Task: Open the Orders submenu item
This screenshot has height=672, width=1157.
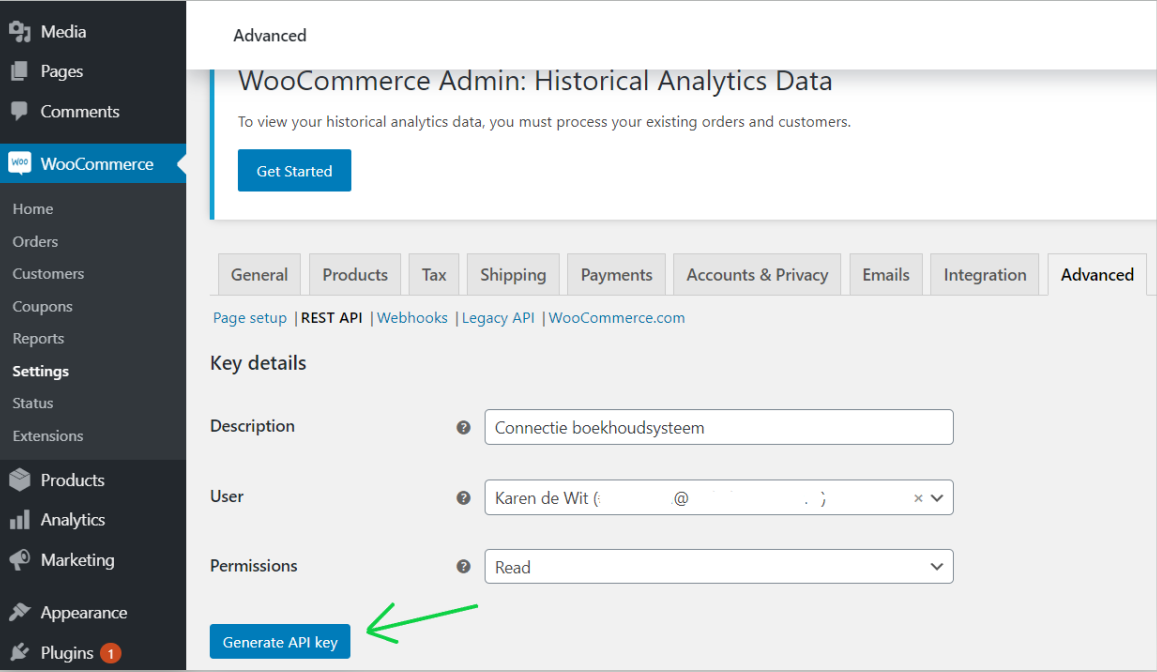Action: point(35,241)
